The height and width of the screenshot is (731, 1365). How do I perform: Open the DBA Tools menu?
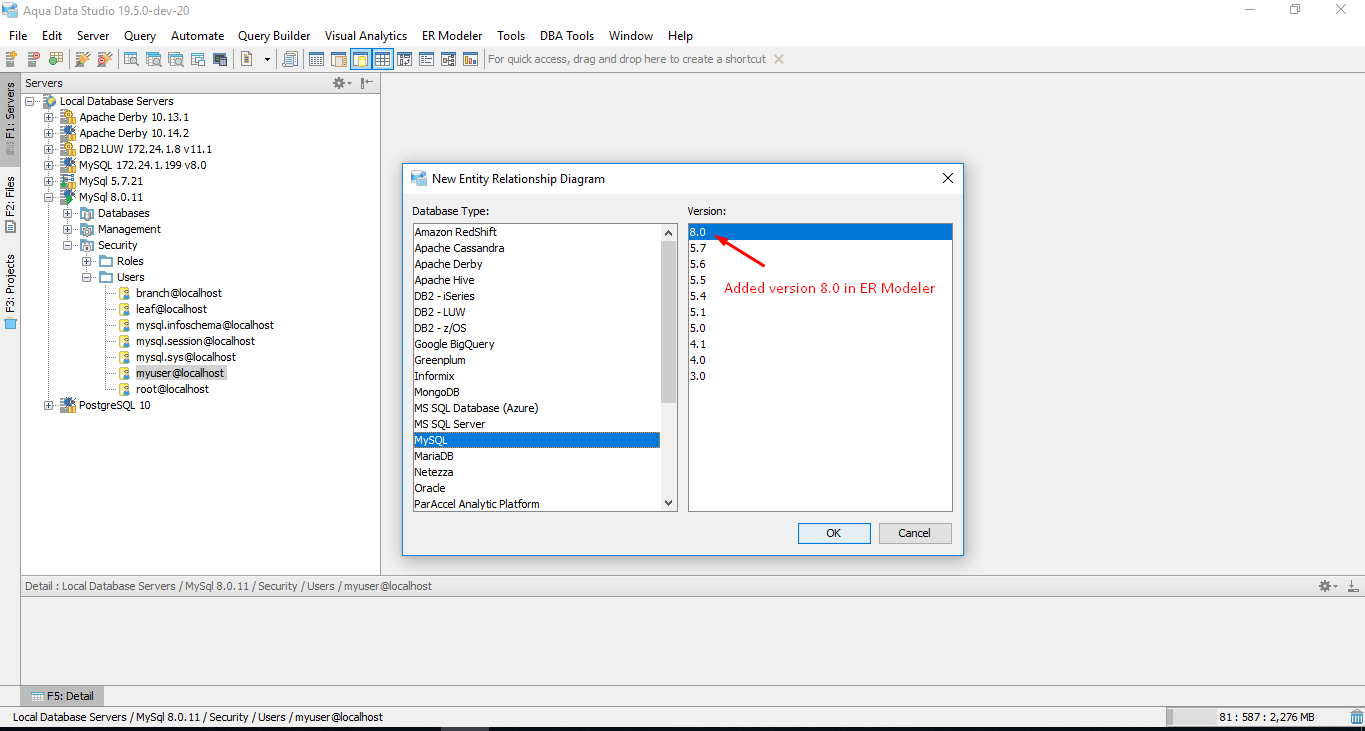point(567,35)
